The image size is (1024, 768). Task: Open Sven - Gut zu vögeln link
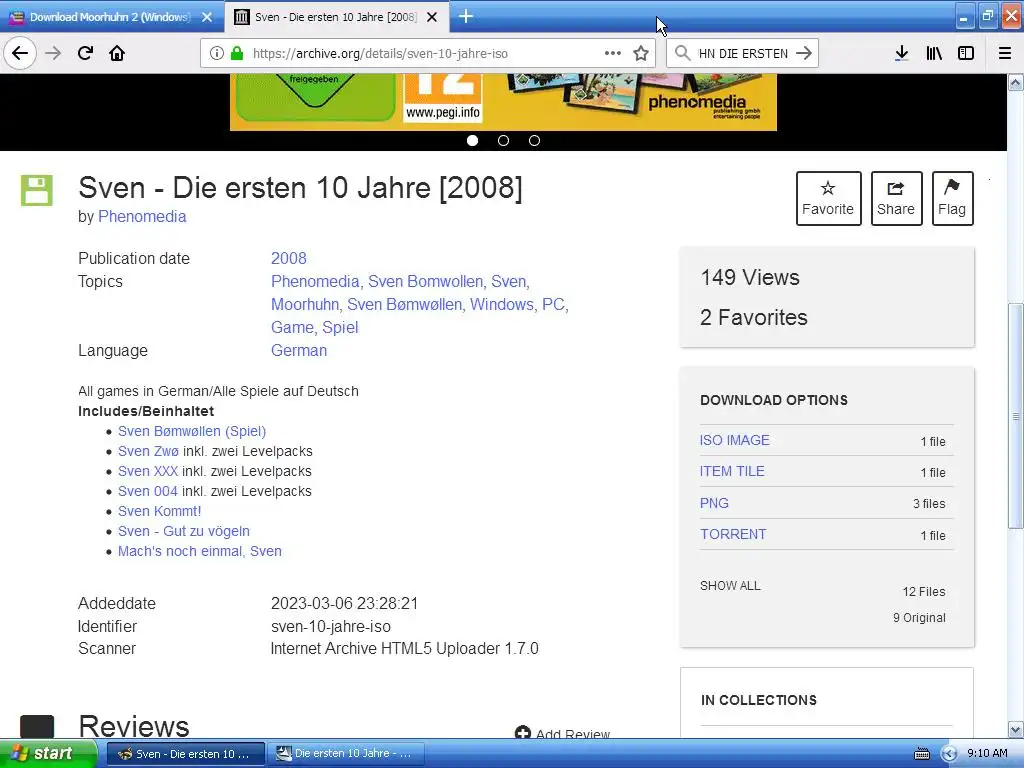coord(184,531)
